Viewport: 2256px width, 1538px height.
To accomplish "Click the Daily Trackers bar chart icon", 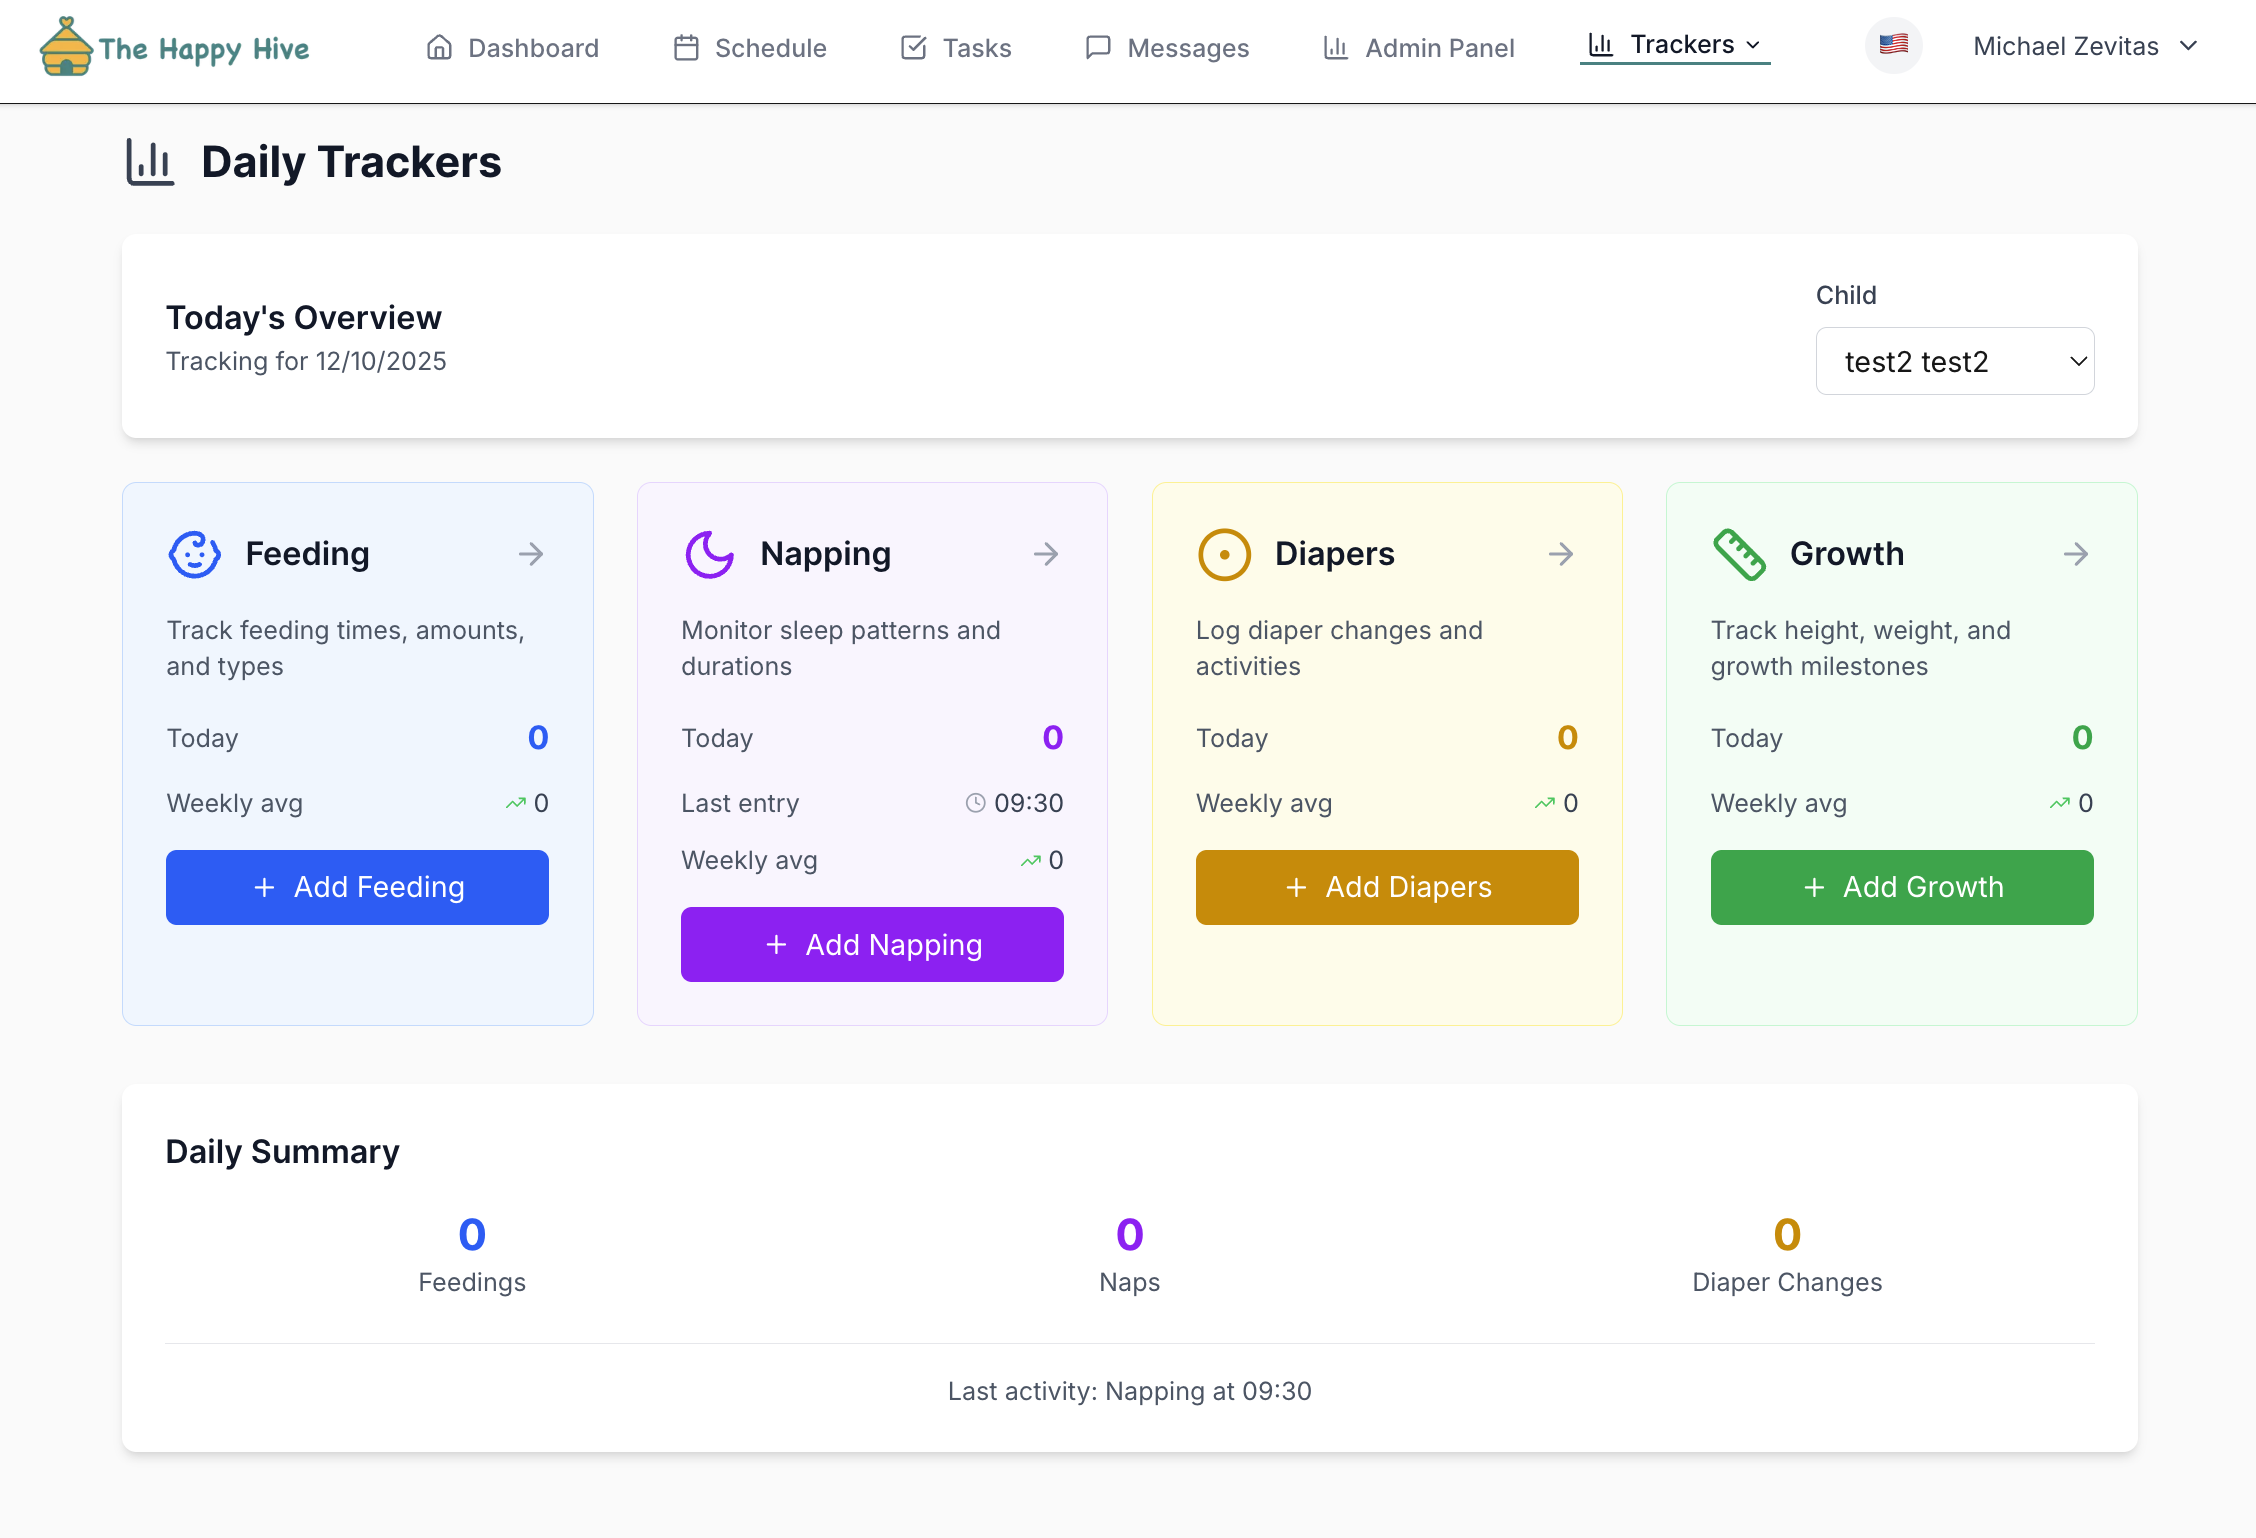I will (x=150, y=162).
